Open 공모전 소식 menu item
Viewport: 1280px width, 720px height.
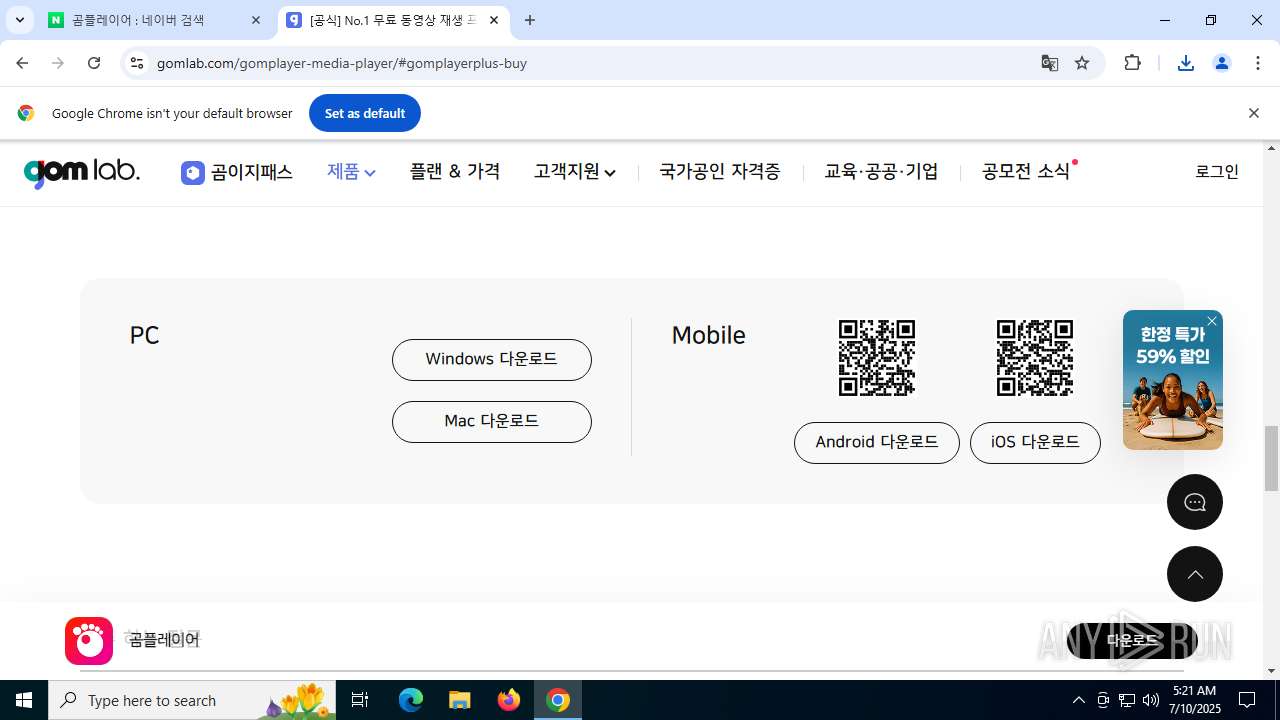click(x=1027, y=172)
